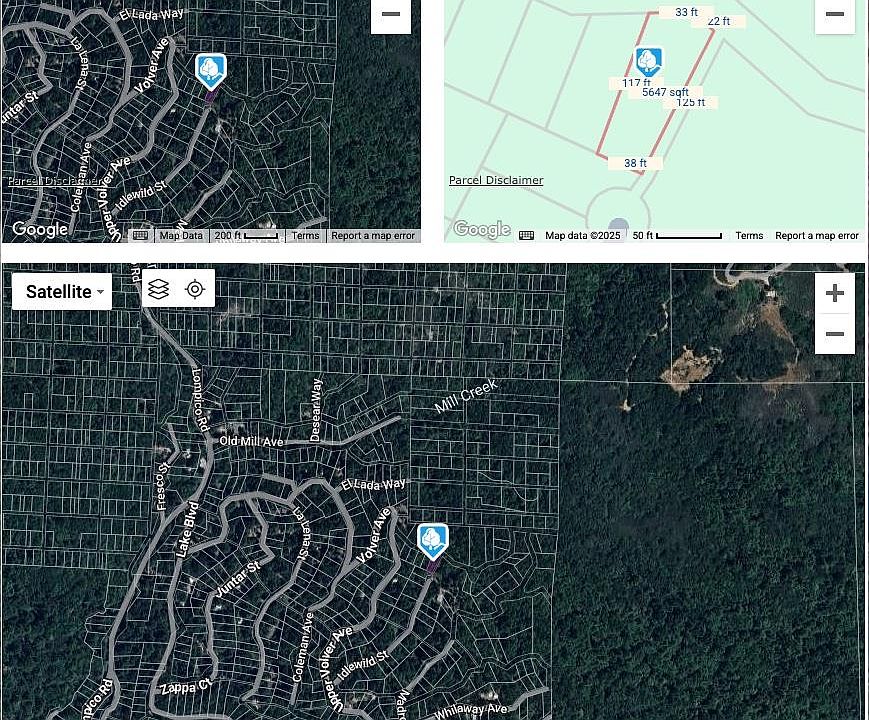Open Report a map error on parcel map
The image size is (869, 720).
(816, 236)
